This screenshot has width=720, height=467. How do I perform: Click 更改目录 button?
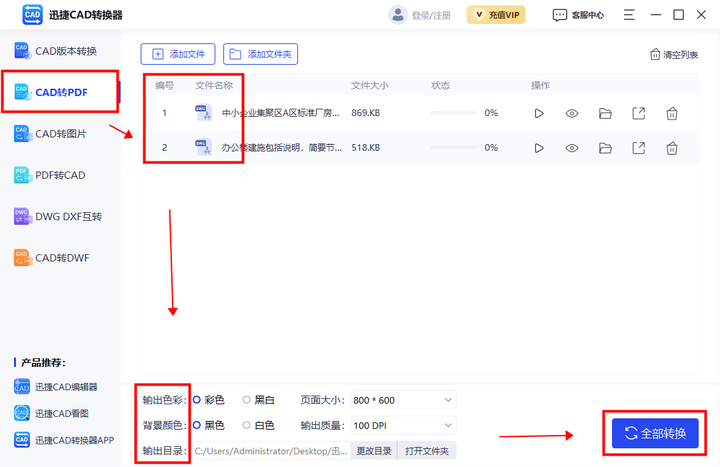(x=374, y=451)
